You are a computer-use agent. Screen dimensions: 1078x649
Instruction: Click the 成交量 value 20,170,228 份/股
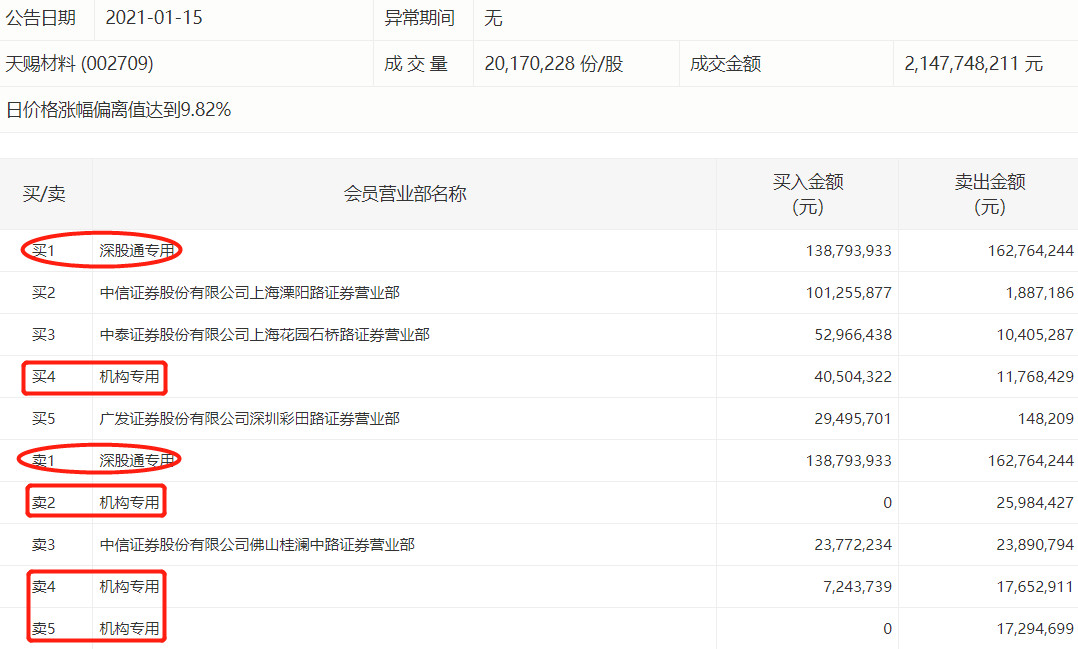click(553, 64)
